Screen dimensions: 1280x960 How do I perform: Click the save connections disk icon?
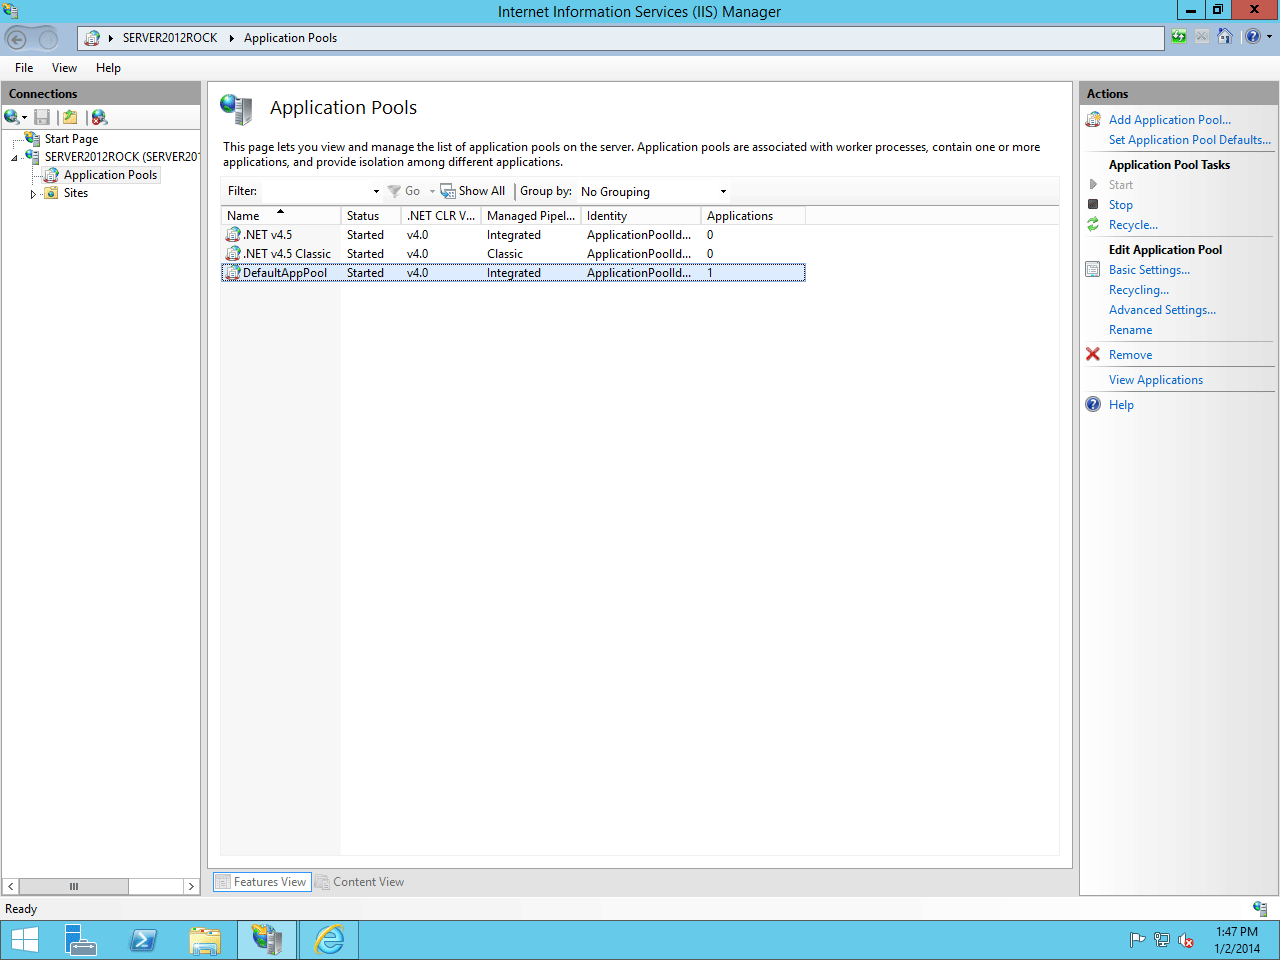coord(42,117)
